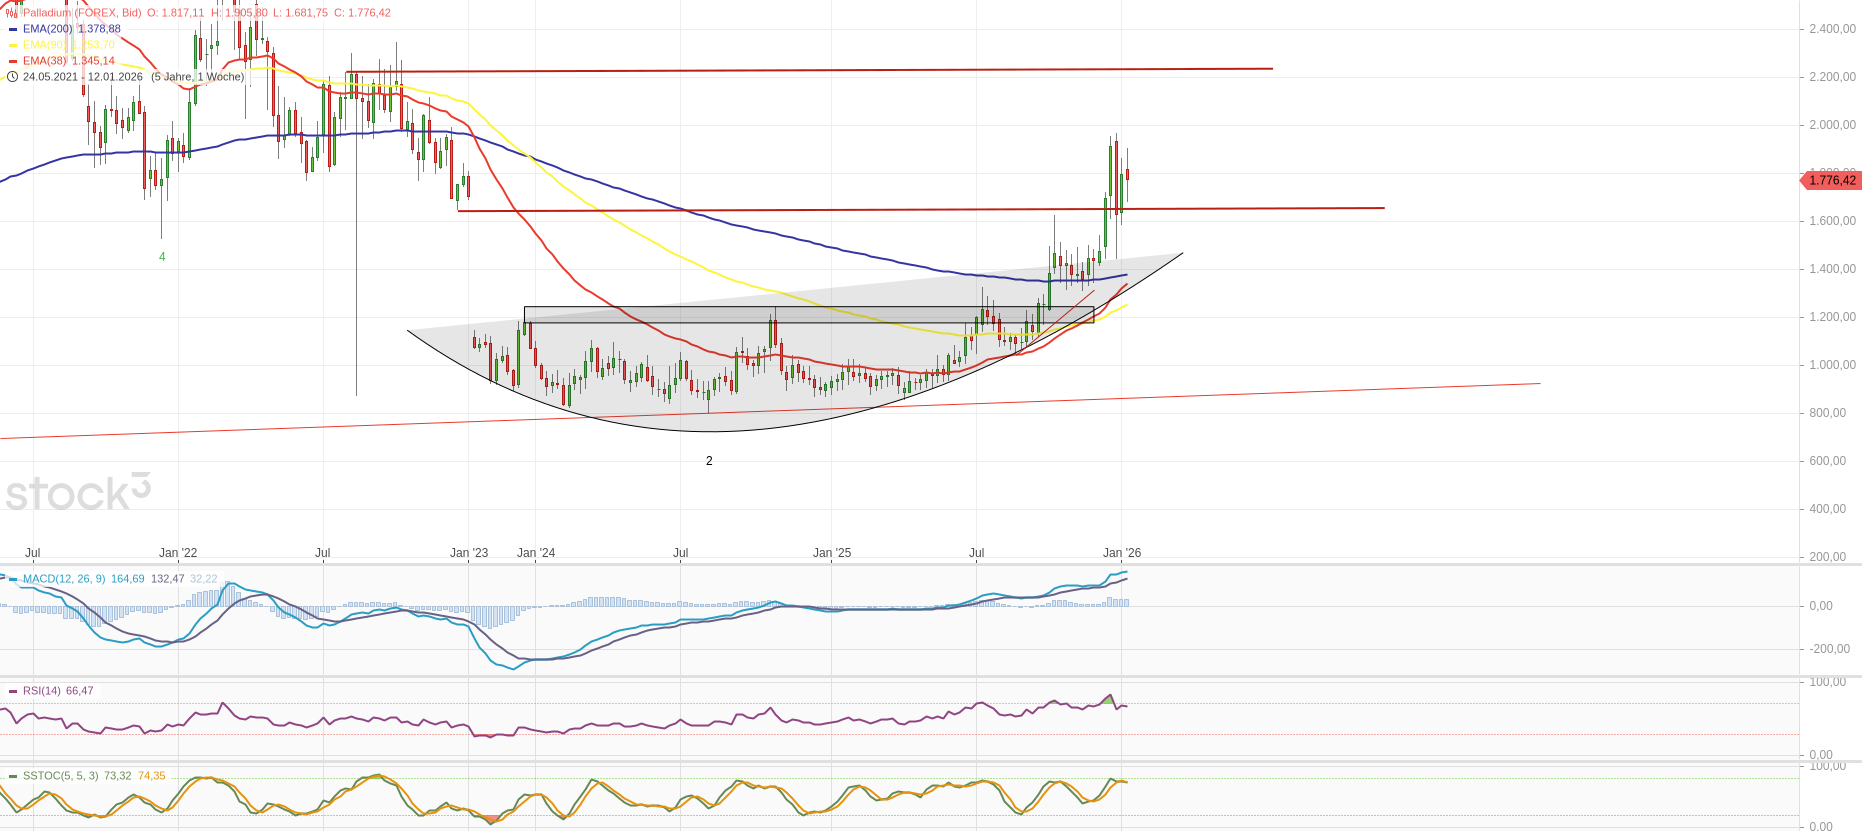Open the EMA(200) indicator settings label
This screenshot has width=1862, height=831.
[47, 29]
